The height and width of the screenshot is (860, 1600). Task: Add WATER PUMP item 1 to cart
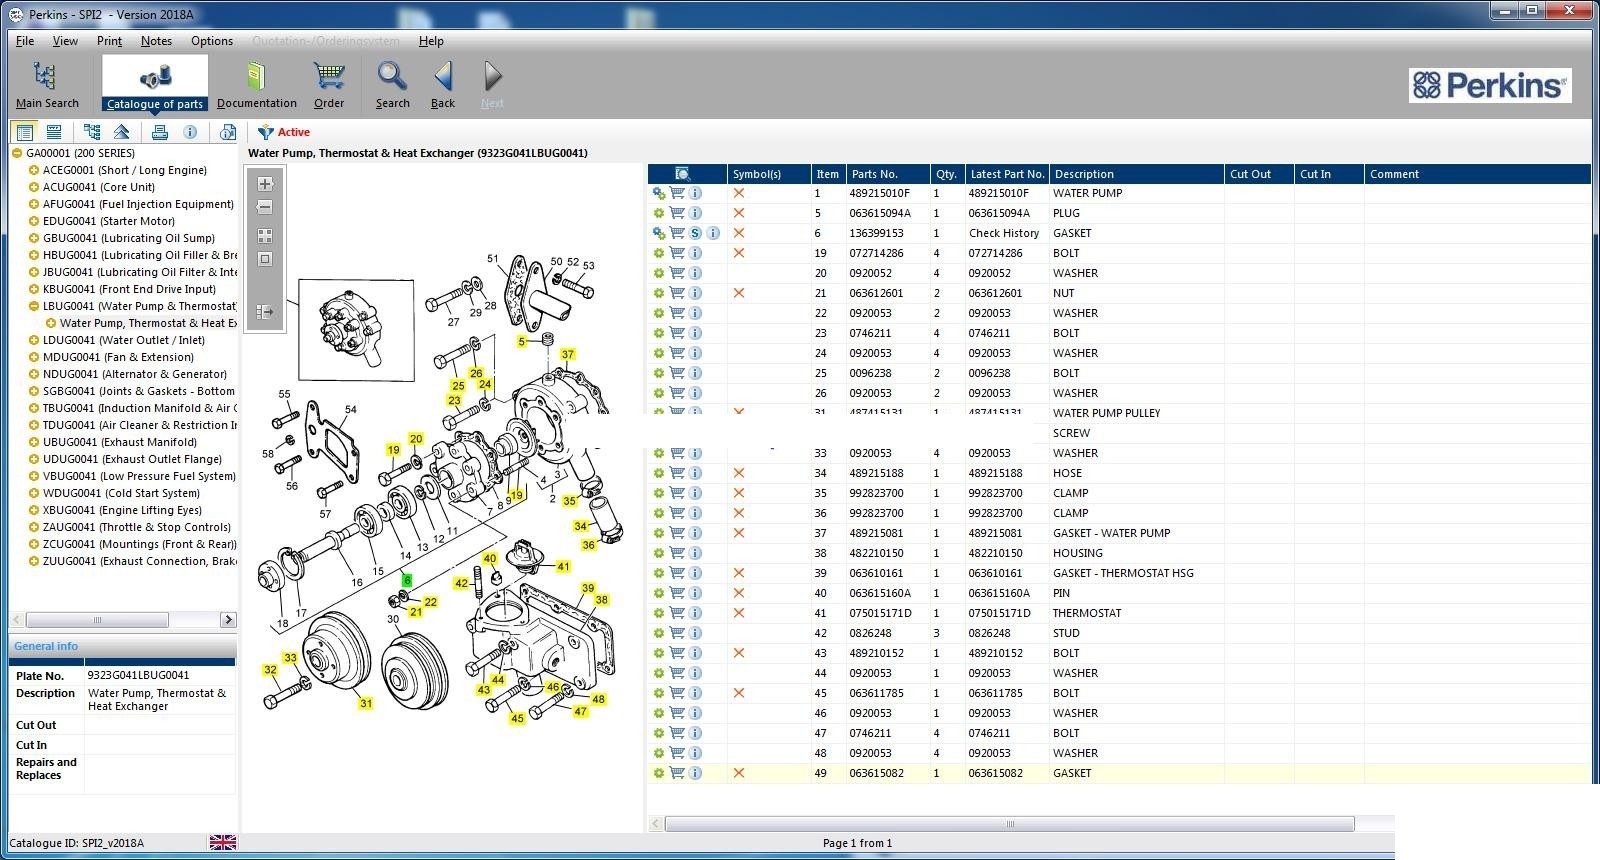click(677, 193)
